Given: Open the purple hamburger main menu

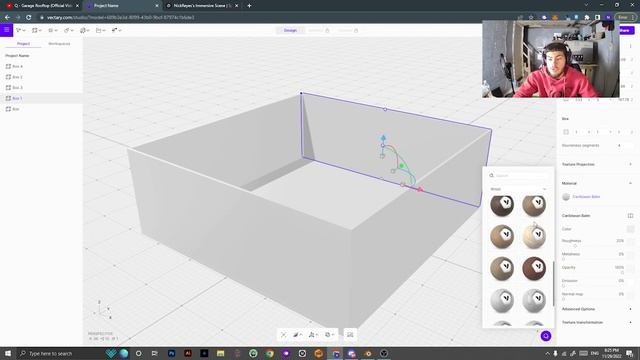Looking at the screenshot, I should (x=7, y=30).
